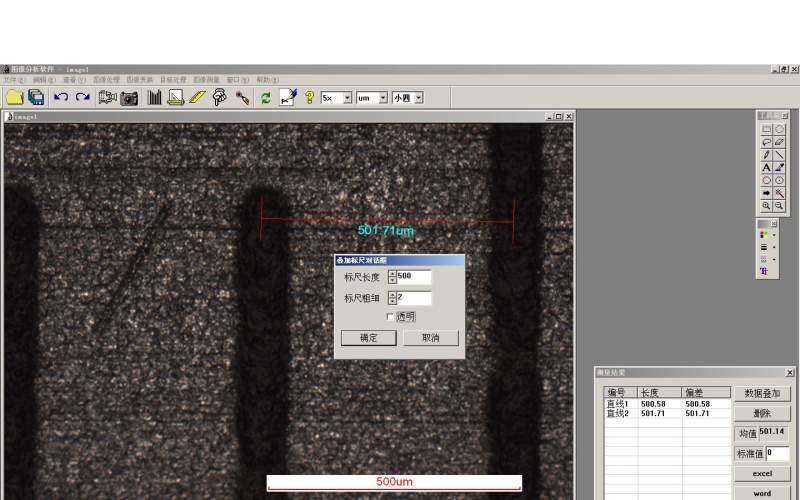This screenshot has height=500, width=800.
Task: Open the text font icon in the style palette
Action: [764, 271]
